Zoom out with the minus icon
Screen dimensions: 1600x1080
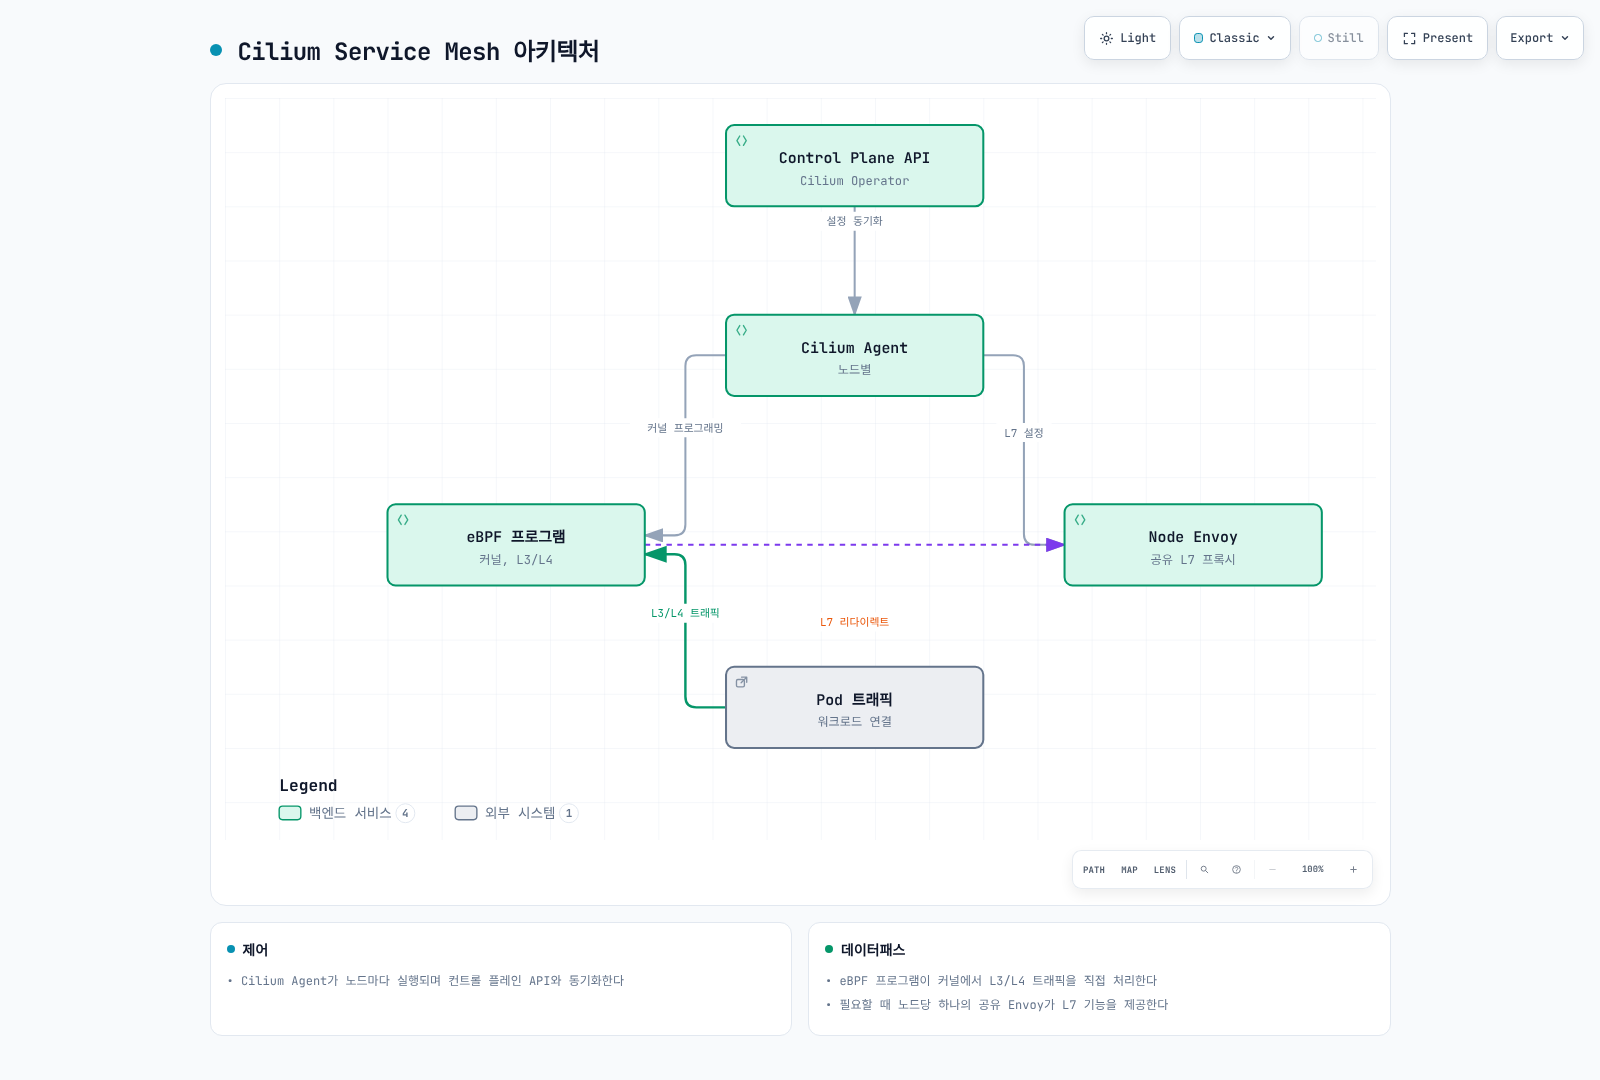pyautogui.click(x=1272, y=870)
